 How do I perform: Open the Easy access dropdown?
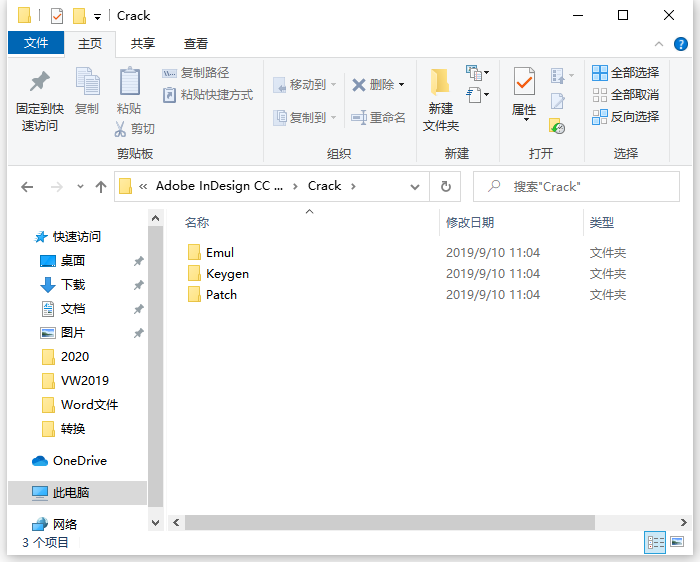[x=477, y=95]
